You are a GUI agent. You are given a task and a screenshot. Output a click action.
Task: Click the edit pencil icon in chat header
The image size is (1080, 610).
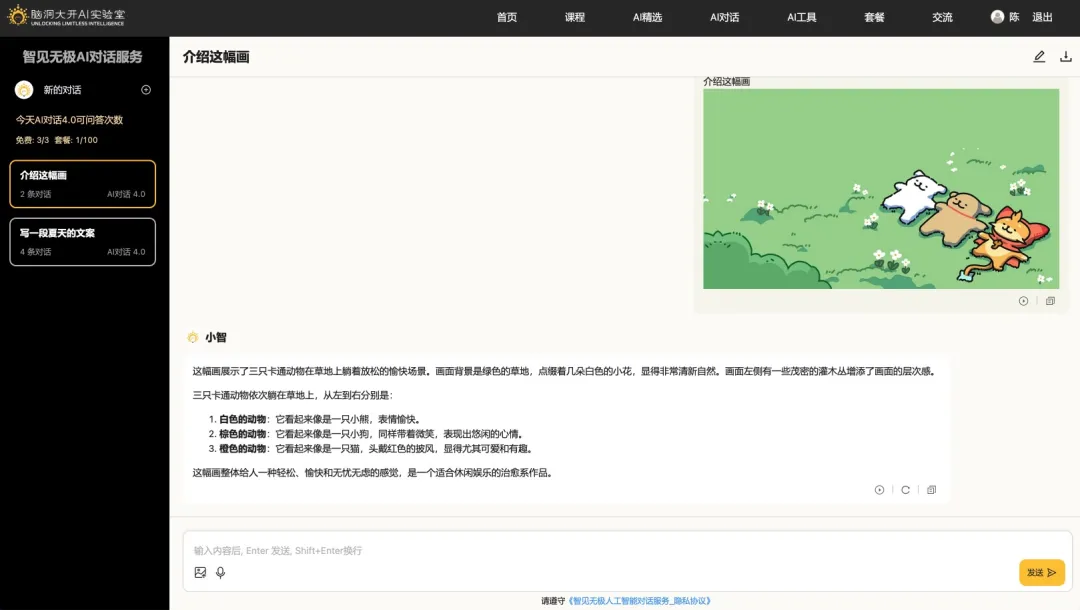point(1039,57)
